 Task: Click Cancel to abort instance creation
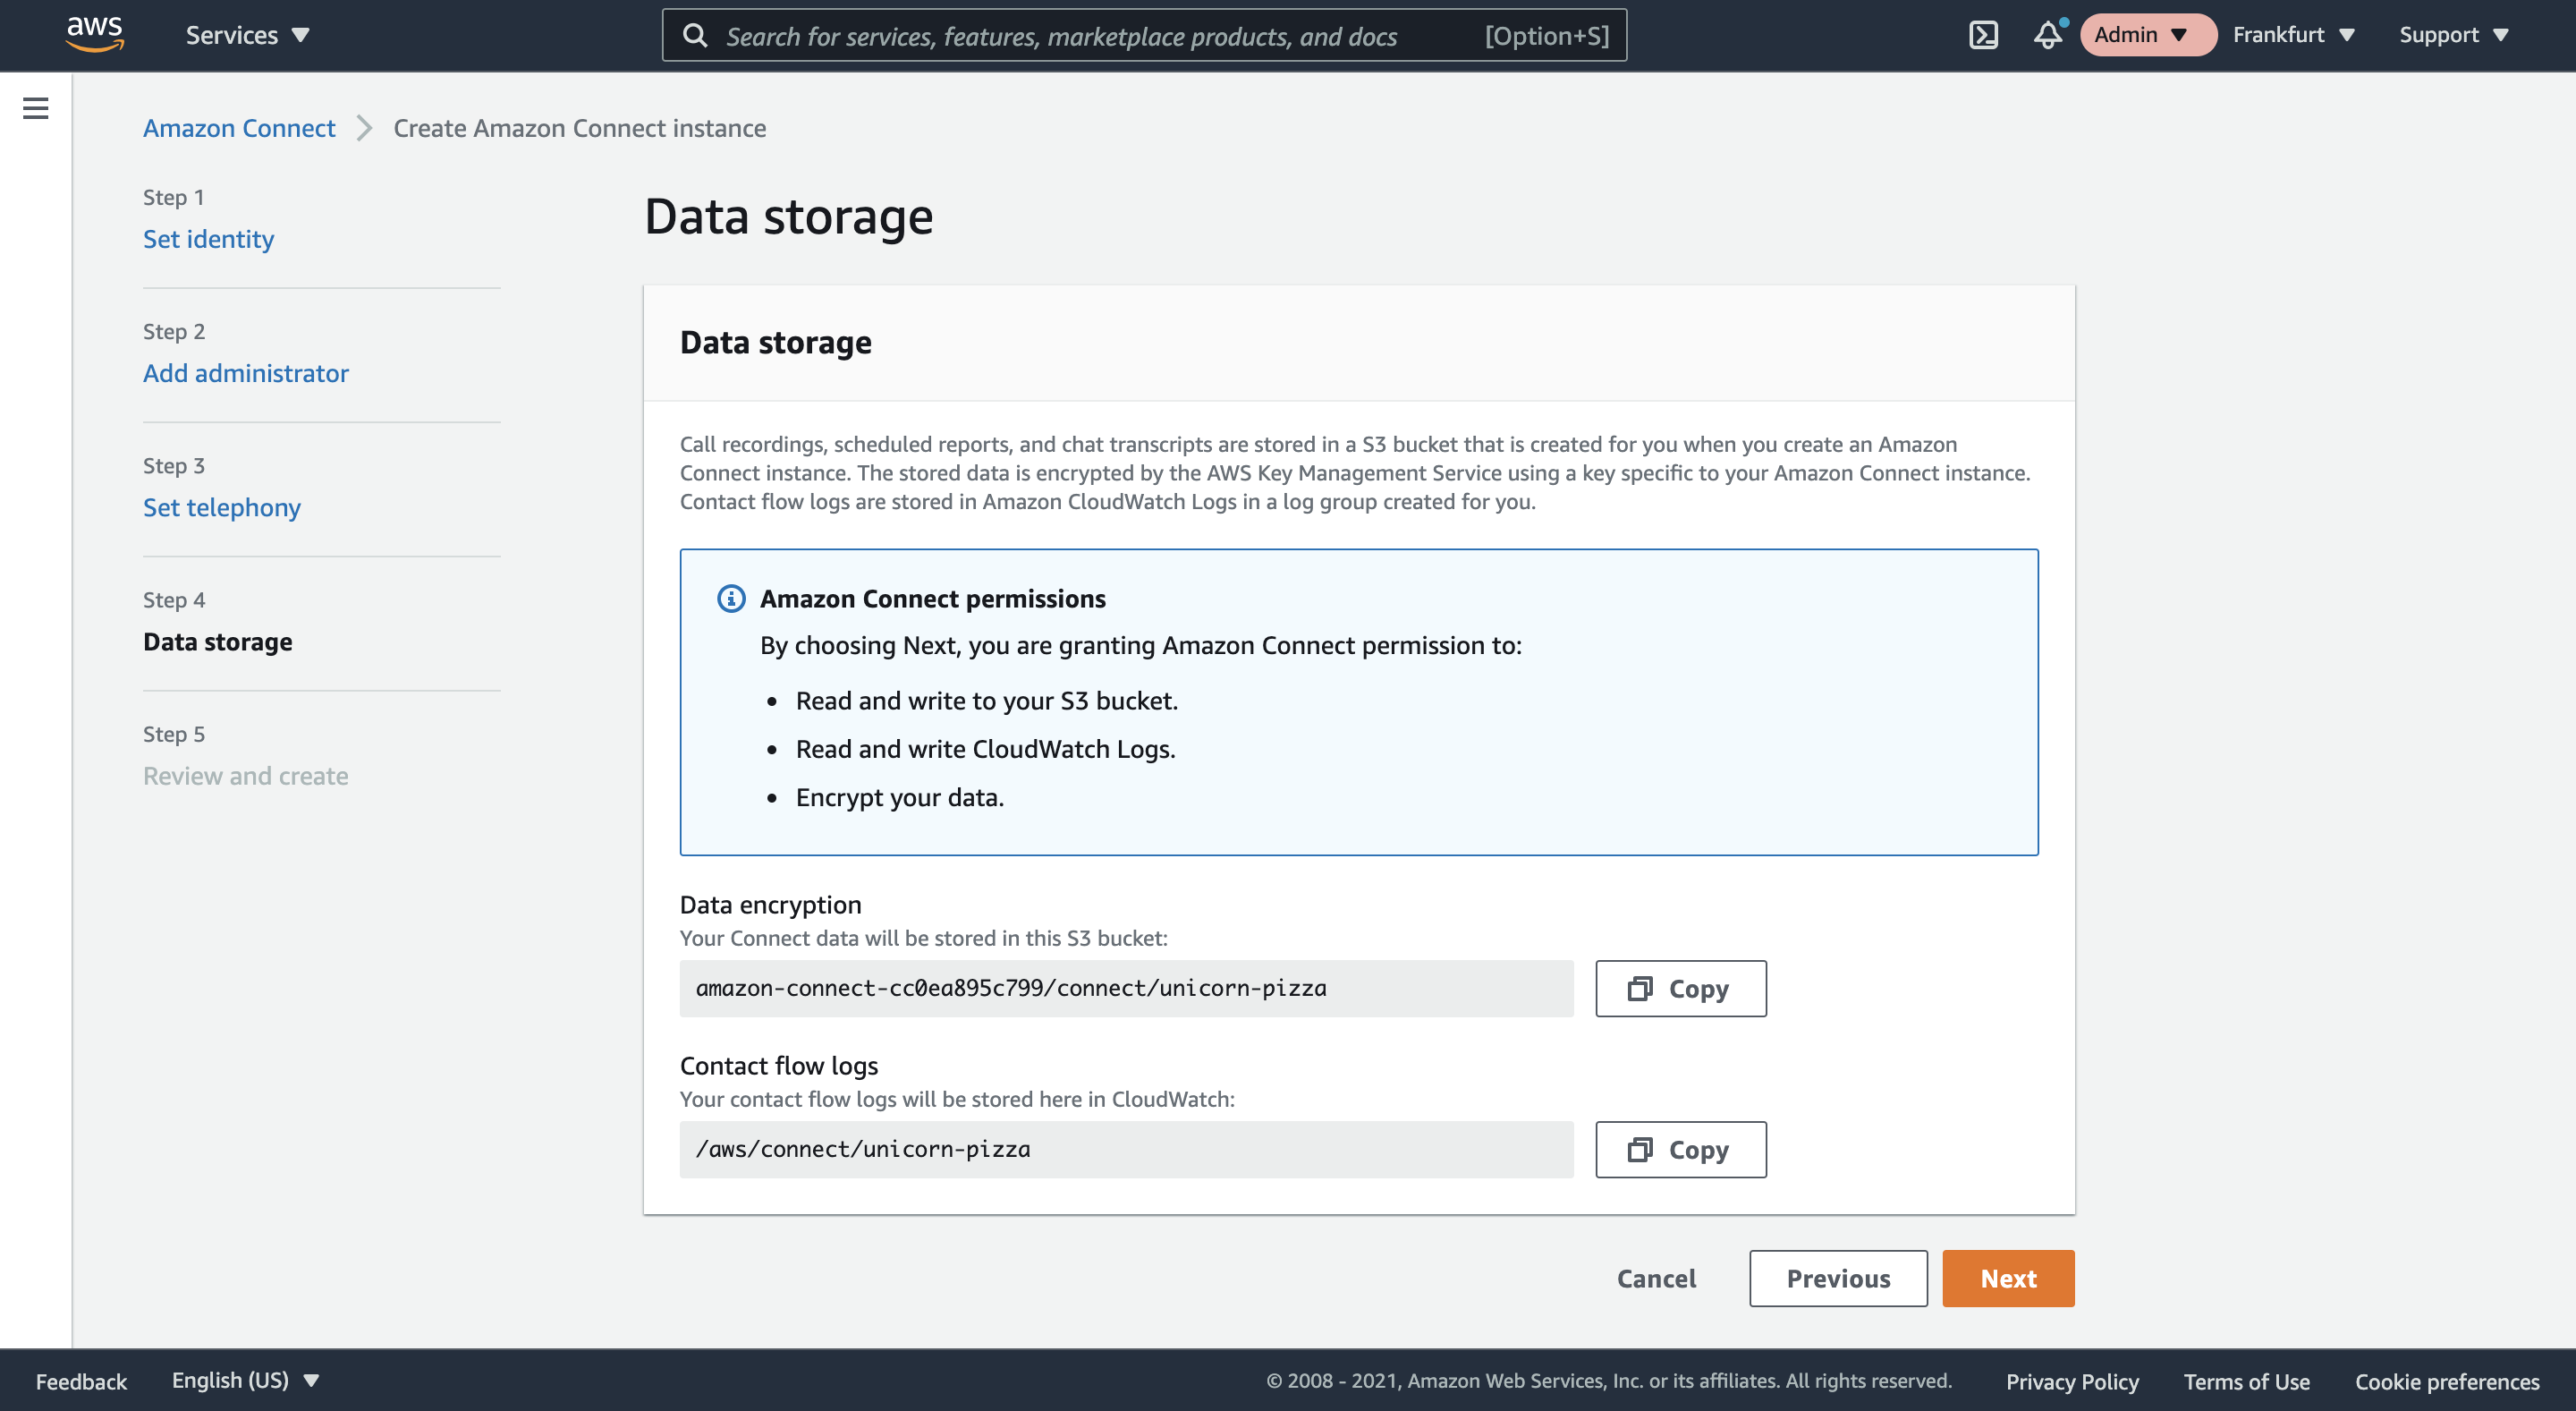[x=1656, y=1278]
